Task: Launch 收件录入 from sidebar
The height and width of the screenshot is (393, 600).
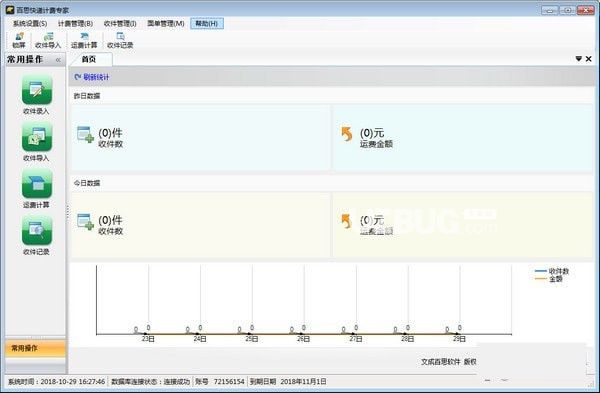Action: pyautogui.click(x=37, y=95)
